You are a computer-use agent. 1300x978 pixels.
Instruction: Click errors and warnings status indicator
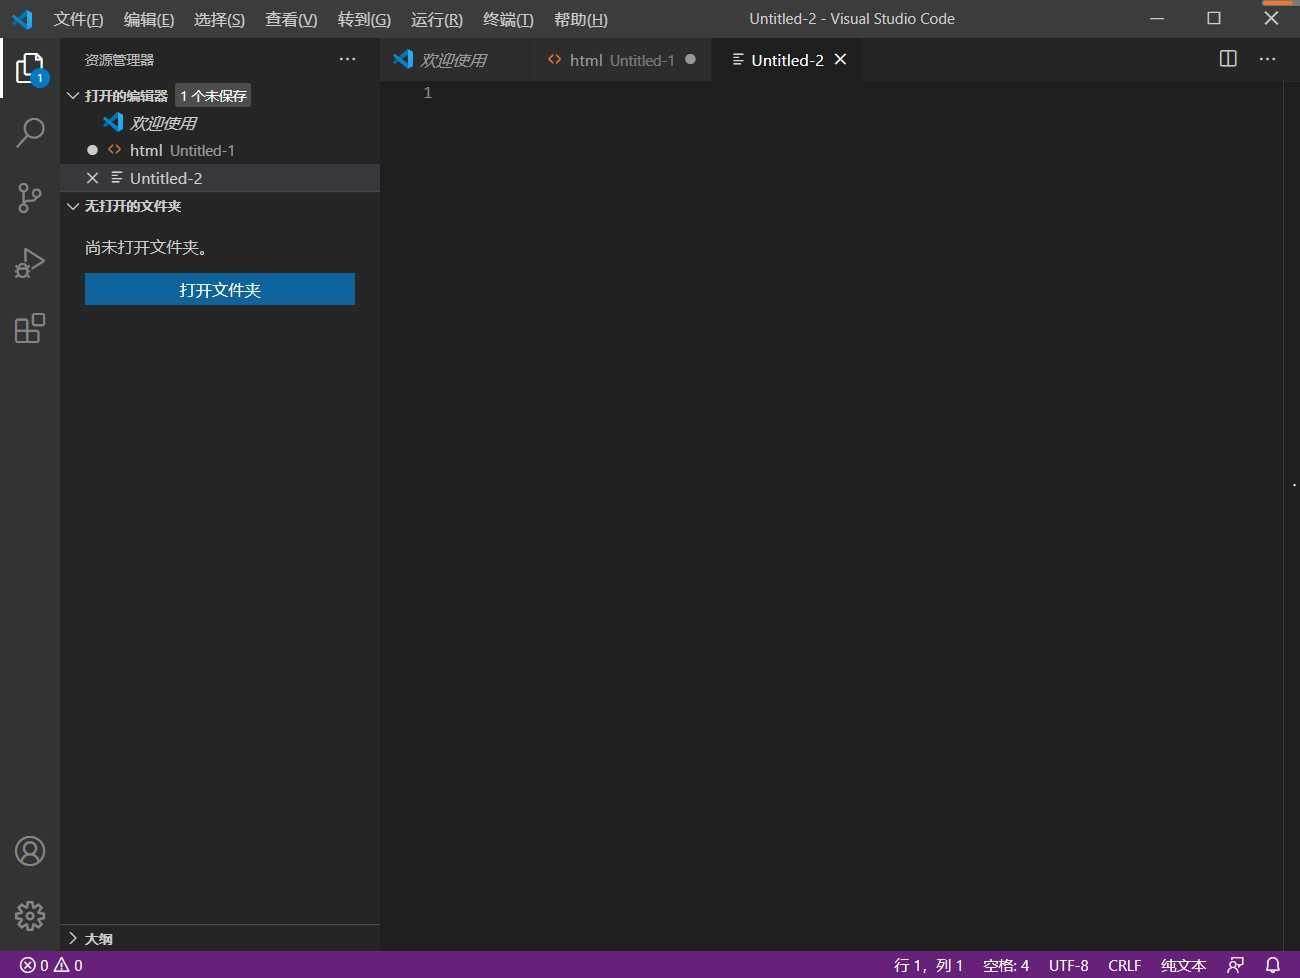click(51, 965)
